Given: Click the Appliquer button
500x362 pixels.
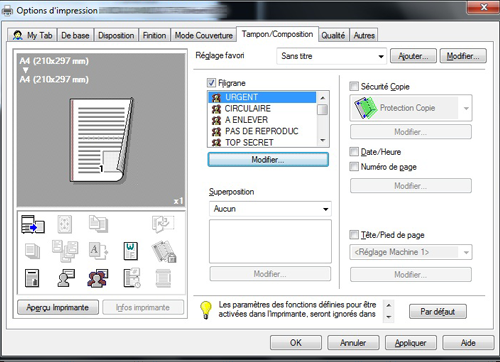Looking at the screenshot, I should click(x=411, y=343).
